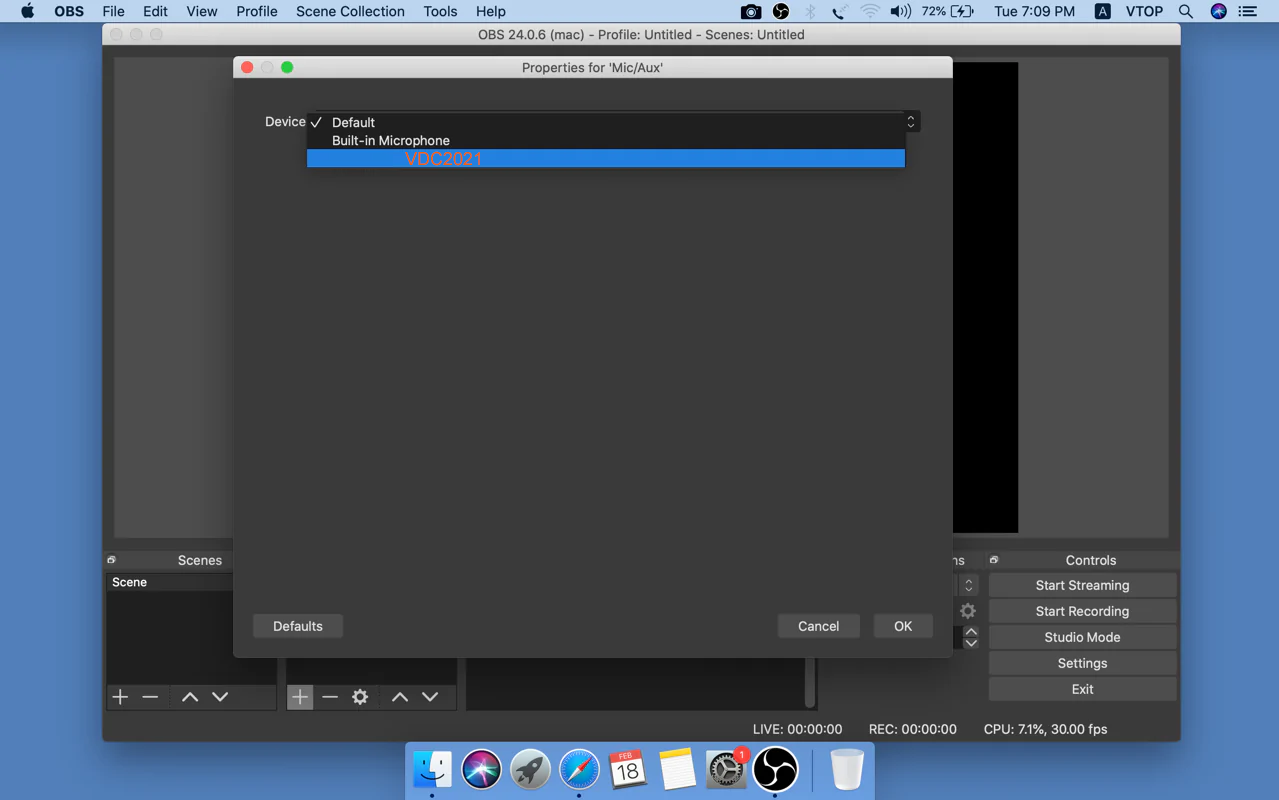
Task: Open Siri from the menu bar
Action: [1218, 11]
